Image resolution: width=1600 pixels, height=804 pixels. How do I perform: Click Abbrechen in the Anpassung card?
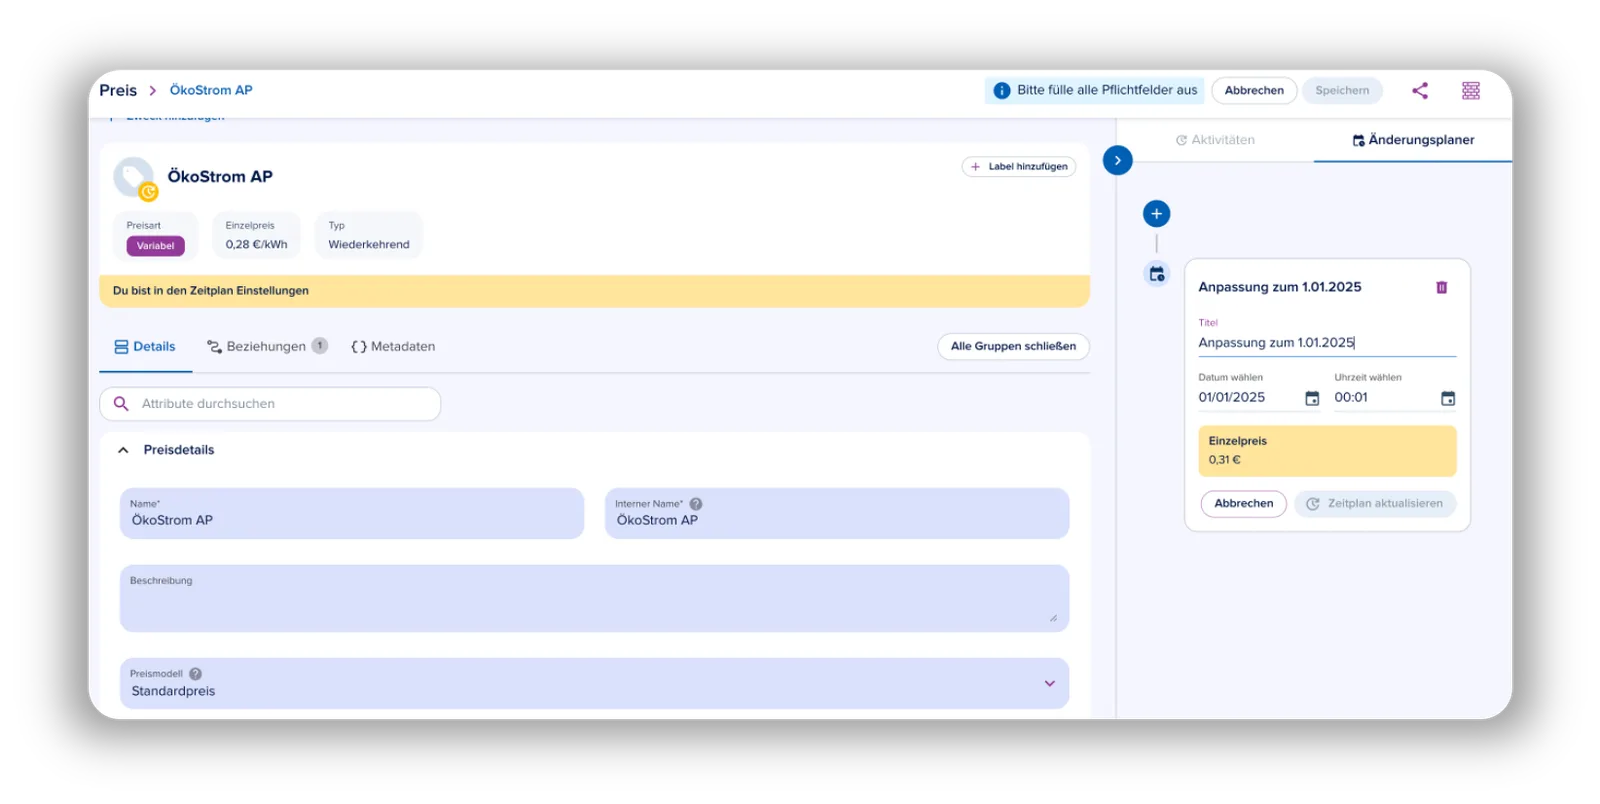pyautogui.click(x=1244, y=504)
